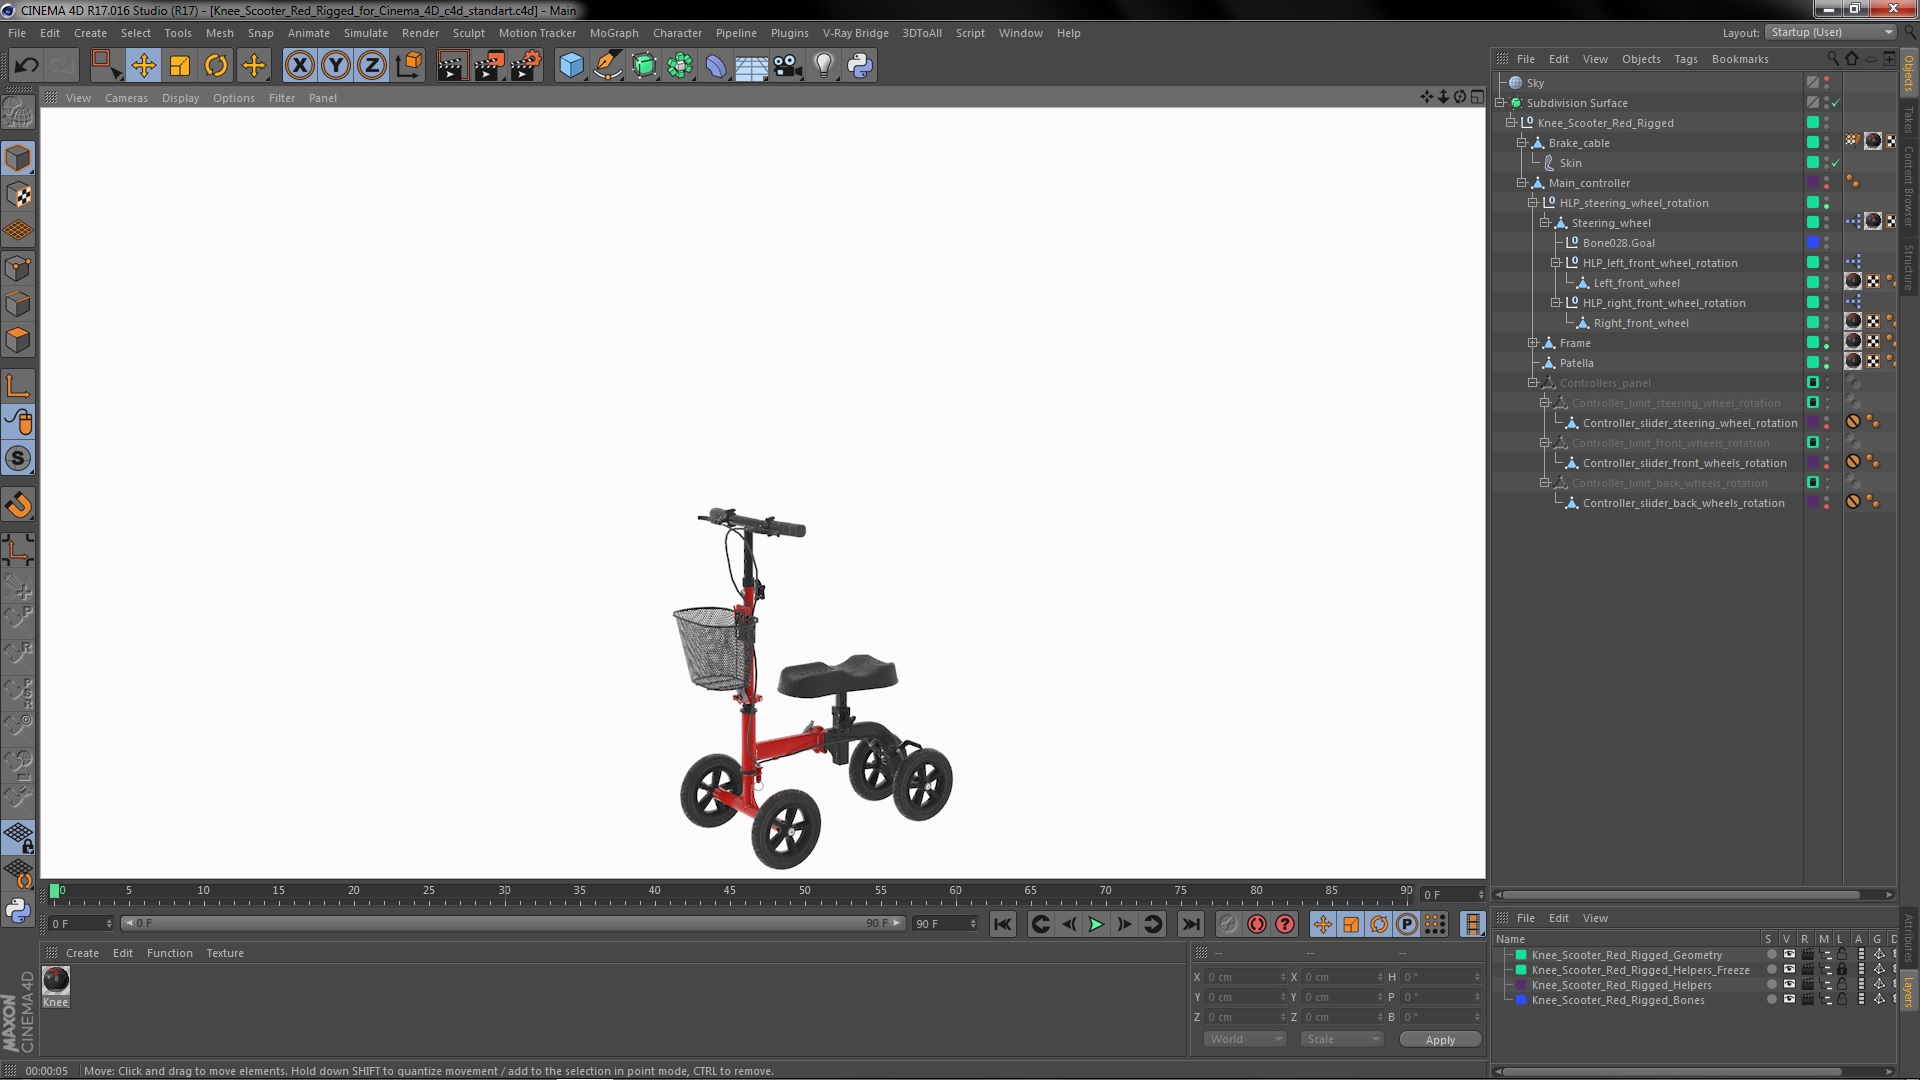
Task: Toggle the X axis lock
Action: [x=299, y=66]
